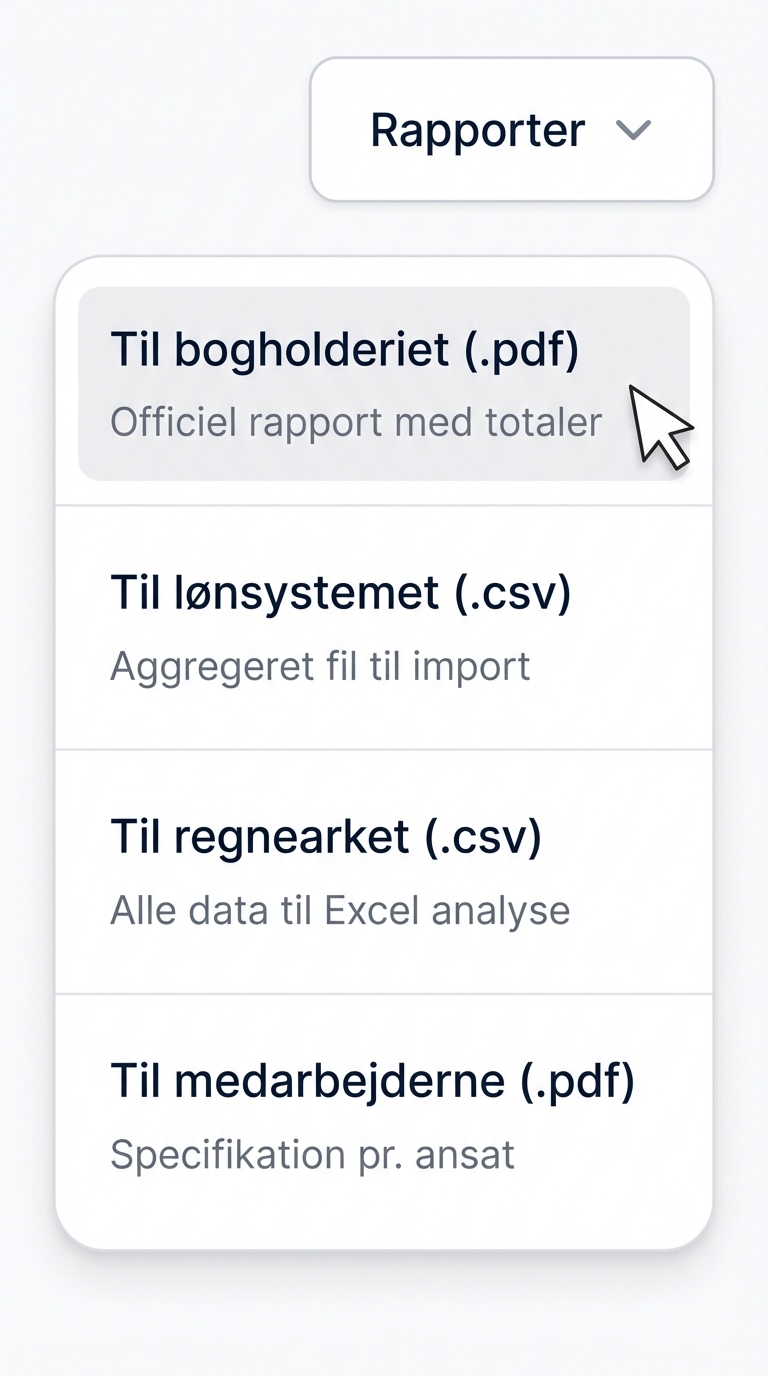
Task: Click 'Specifikation pr. ansat' description line
Action: click(312, 1154)
